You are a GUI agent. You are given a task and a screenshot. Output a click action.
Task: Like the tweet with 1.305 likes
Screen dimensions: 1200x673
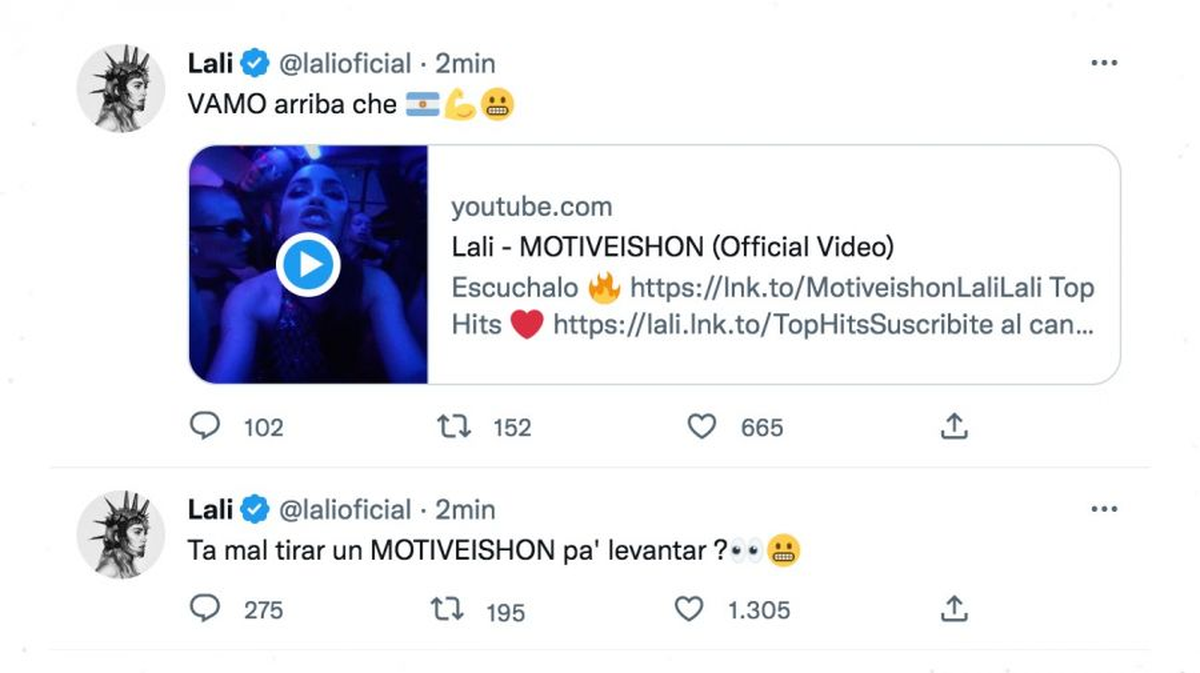coord(689,608)
